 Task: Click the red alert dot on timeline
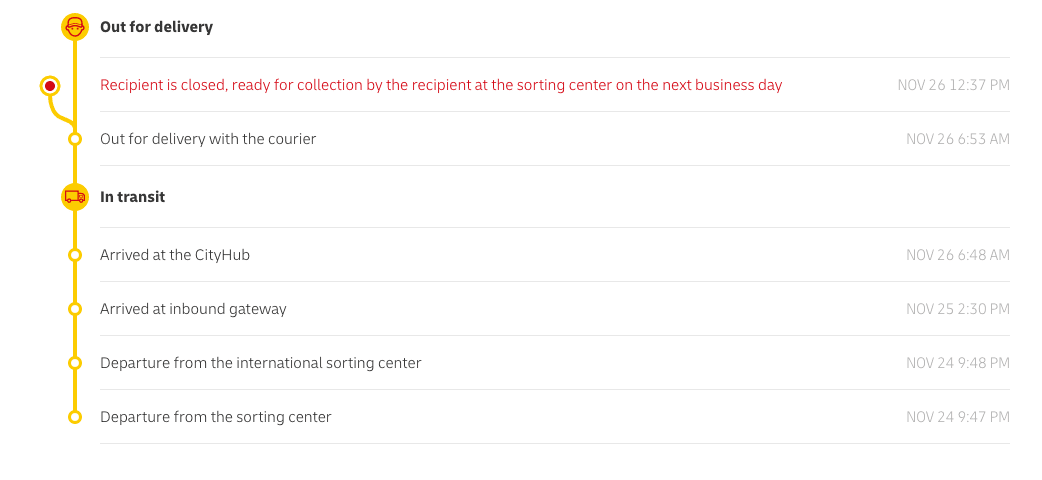(50, 86)
